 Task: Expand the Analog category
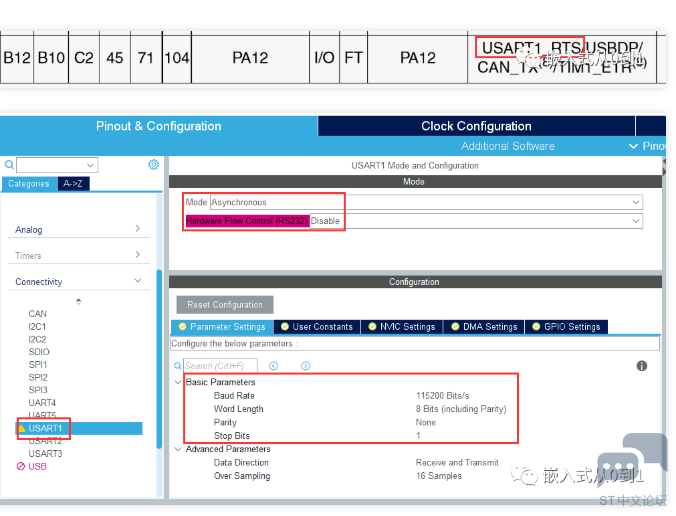(137, 229)
